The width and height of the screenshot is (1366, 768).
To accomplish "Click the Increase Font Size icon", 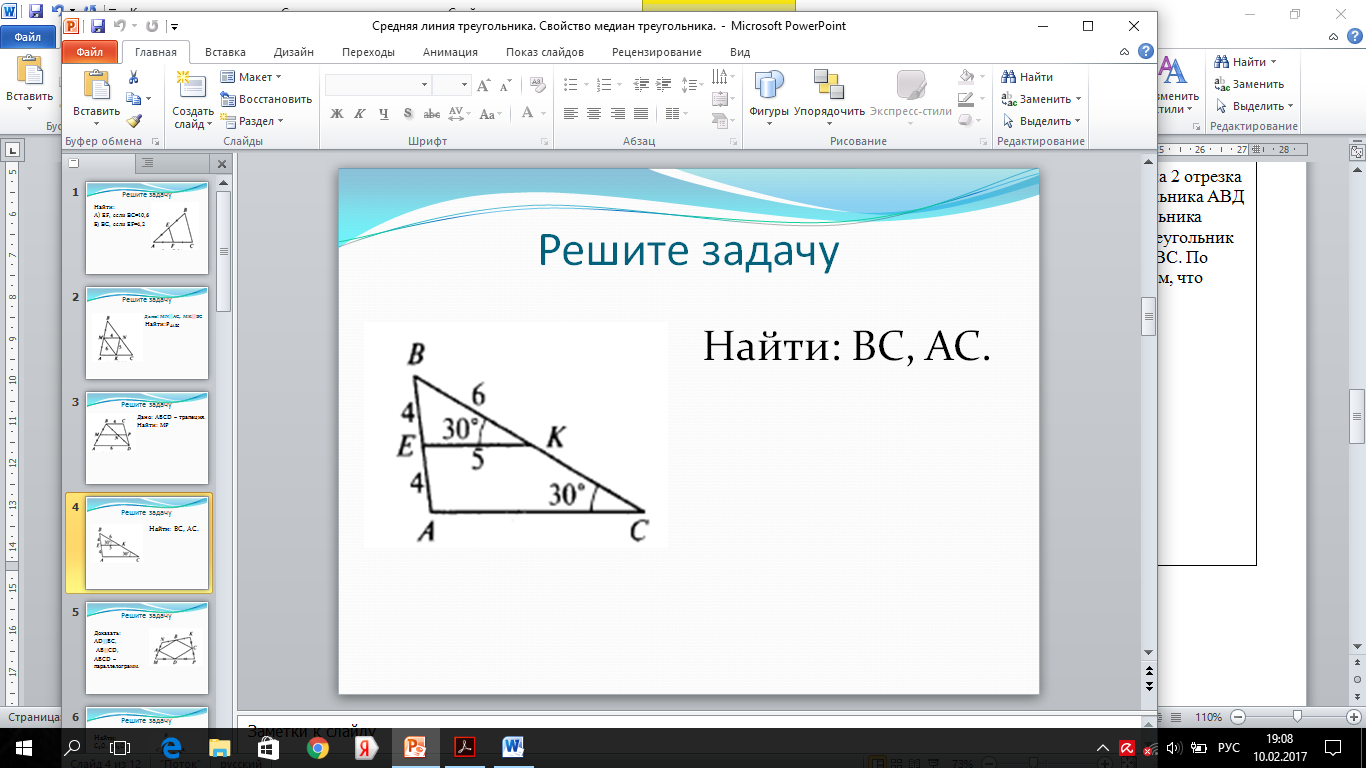I will click(486, 85).
